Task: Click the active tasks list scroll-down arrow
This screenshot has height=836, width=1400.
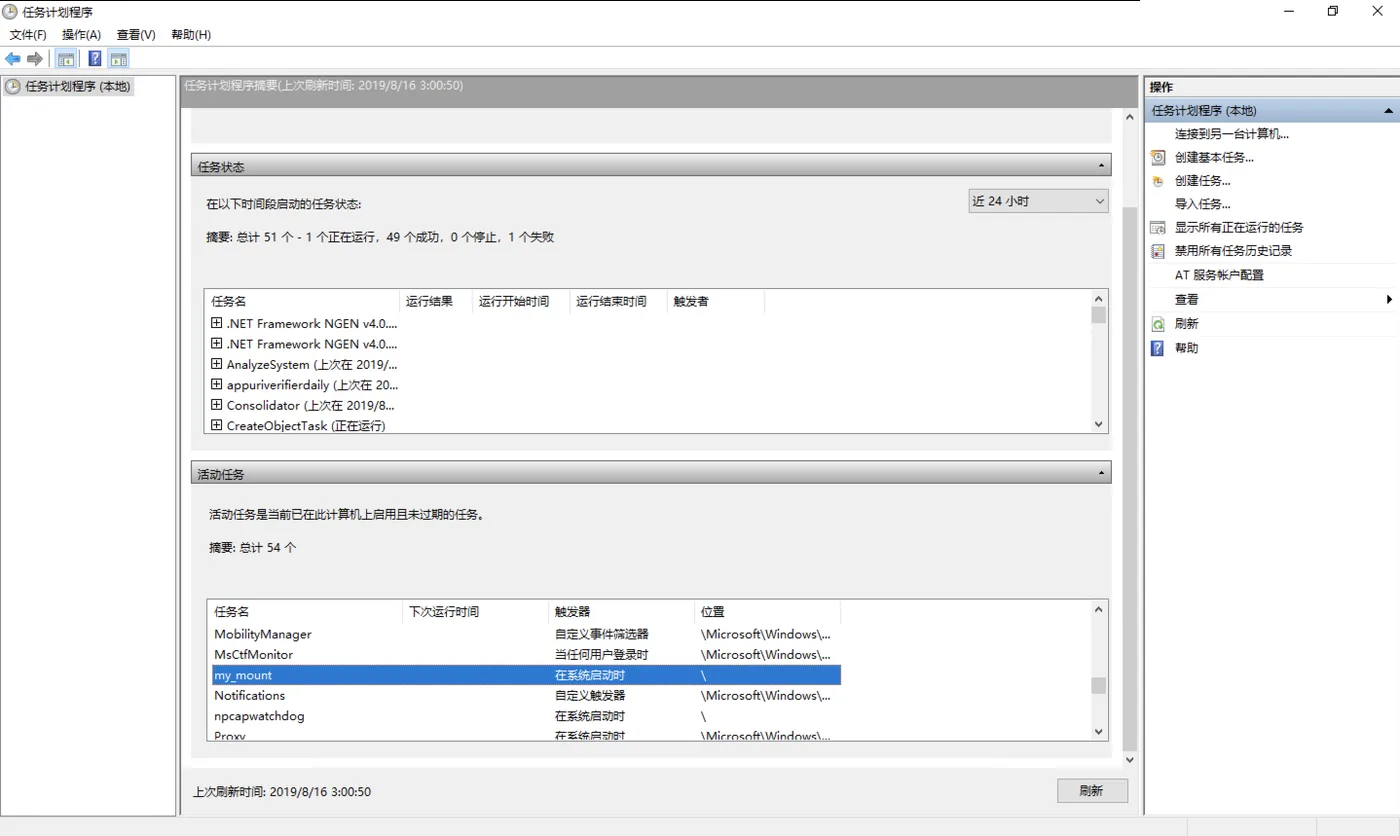Action: pyautogui.click(x=1099, y=732)
